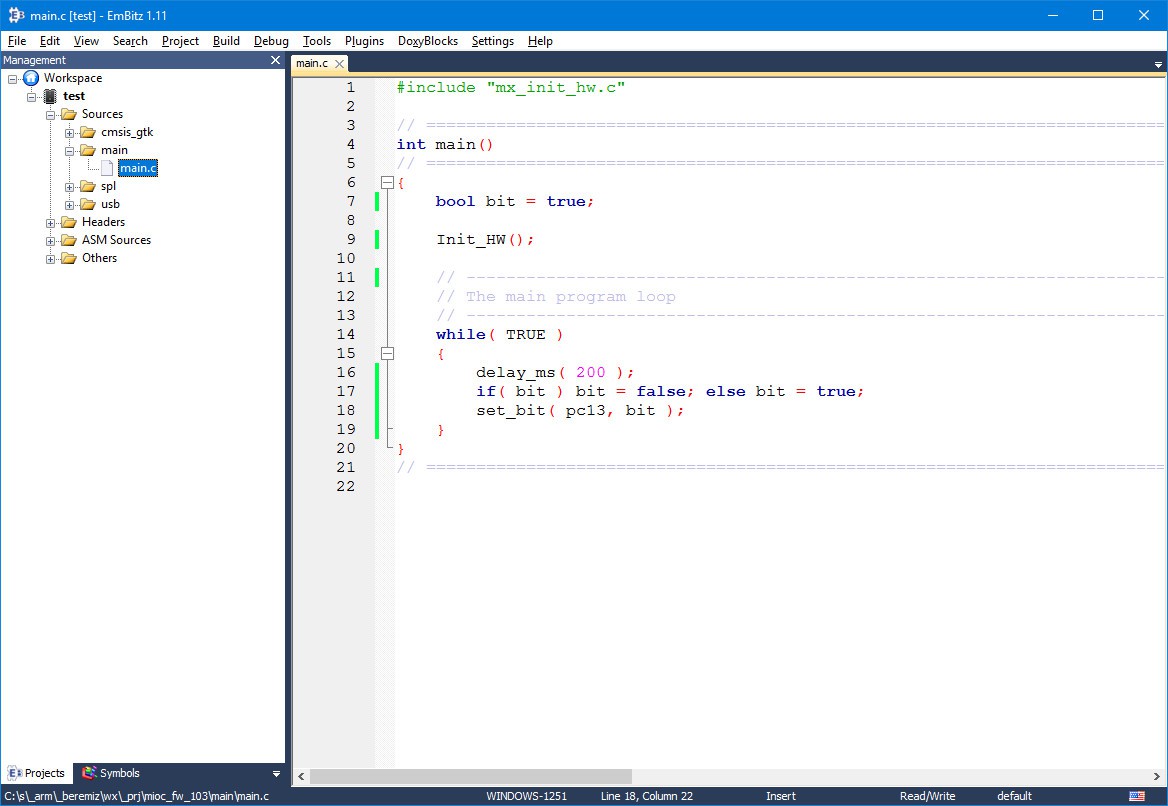This screenshot has width=1168, height=806.
Task: Click the EmBitz app icon in title bar
Action: [x=16, y=15]
